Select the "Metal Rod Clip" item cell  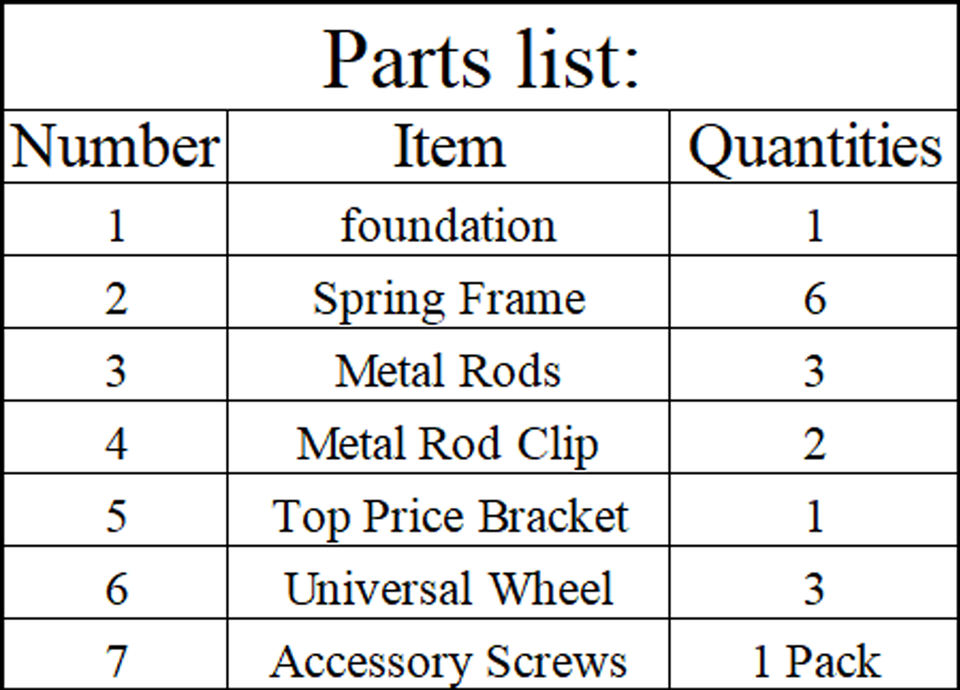tap(449, 443)
